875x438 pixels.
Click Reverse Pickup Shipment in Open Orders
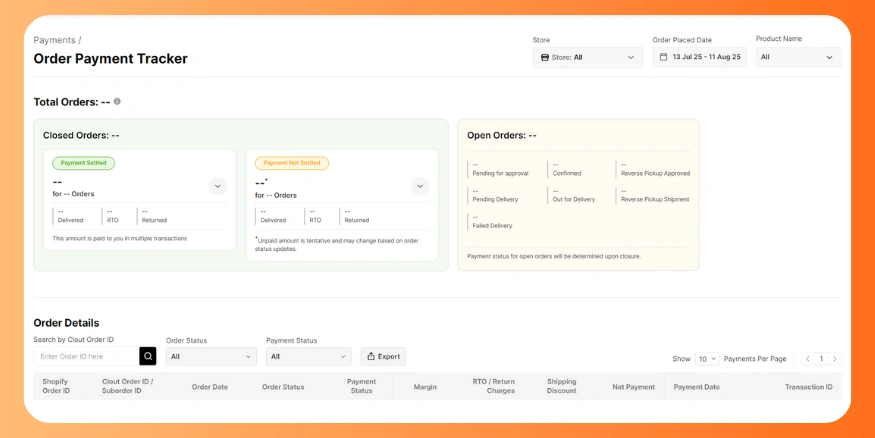[655, 199]
